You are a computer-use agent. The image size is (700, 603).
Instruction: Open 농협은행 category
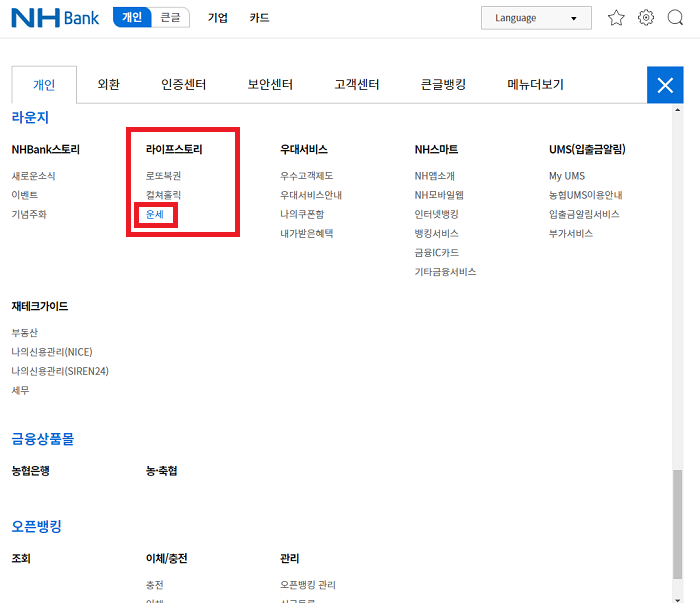[30, 471]
